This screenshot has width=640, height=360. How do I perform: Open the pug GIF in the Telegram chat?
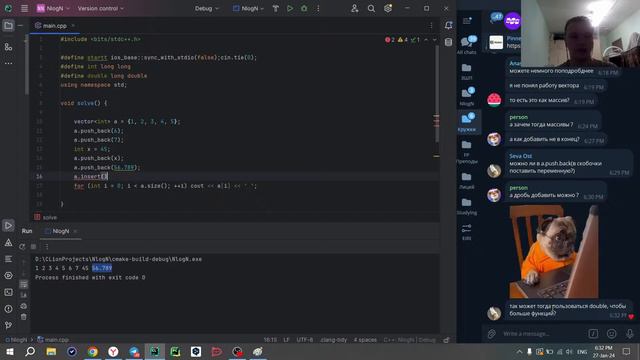tap(554, 251)
